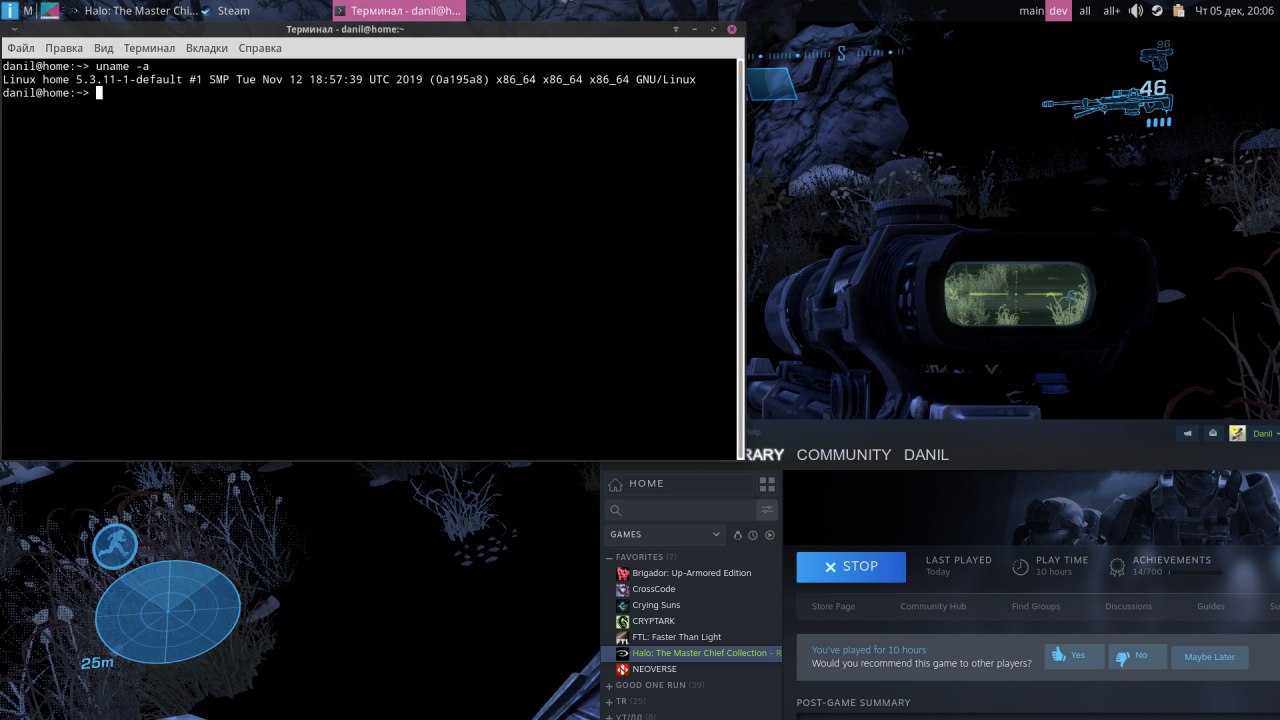
Task: Open the Community Hub link
Action: (x=933, y=607)
